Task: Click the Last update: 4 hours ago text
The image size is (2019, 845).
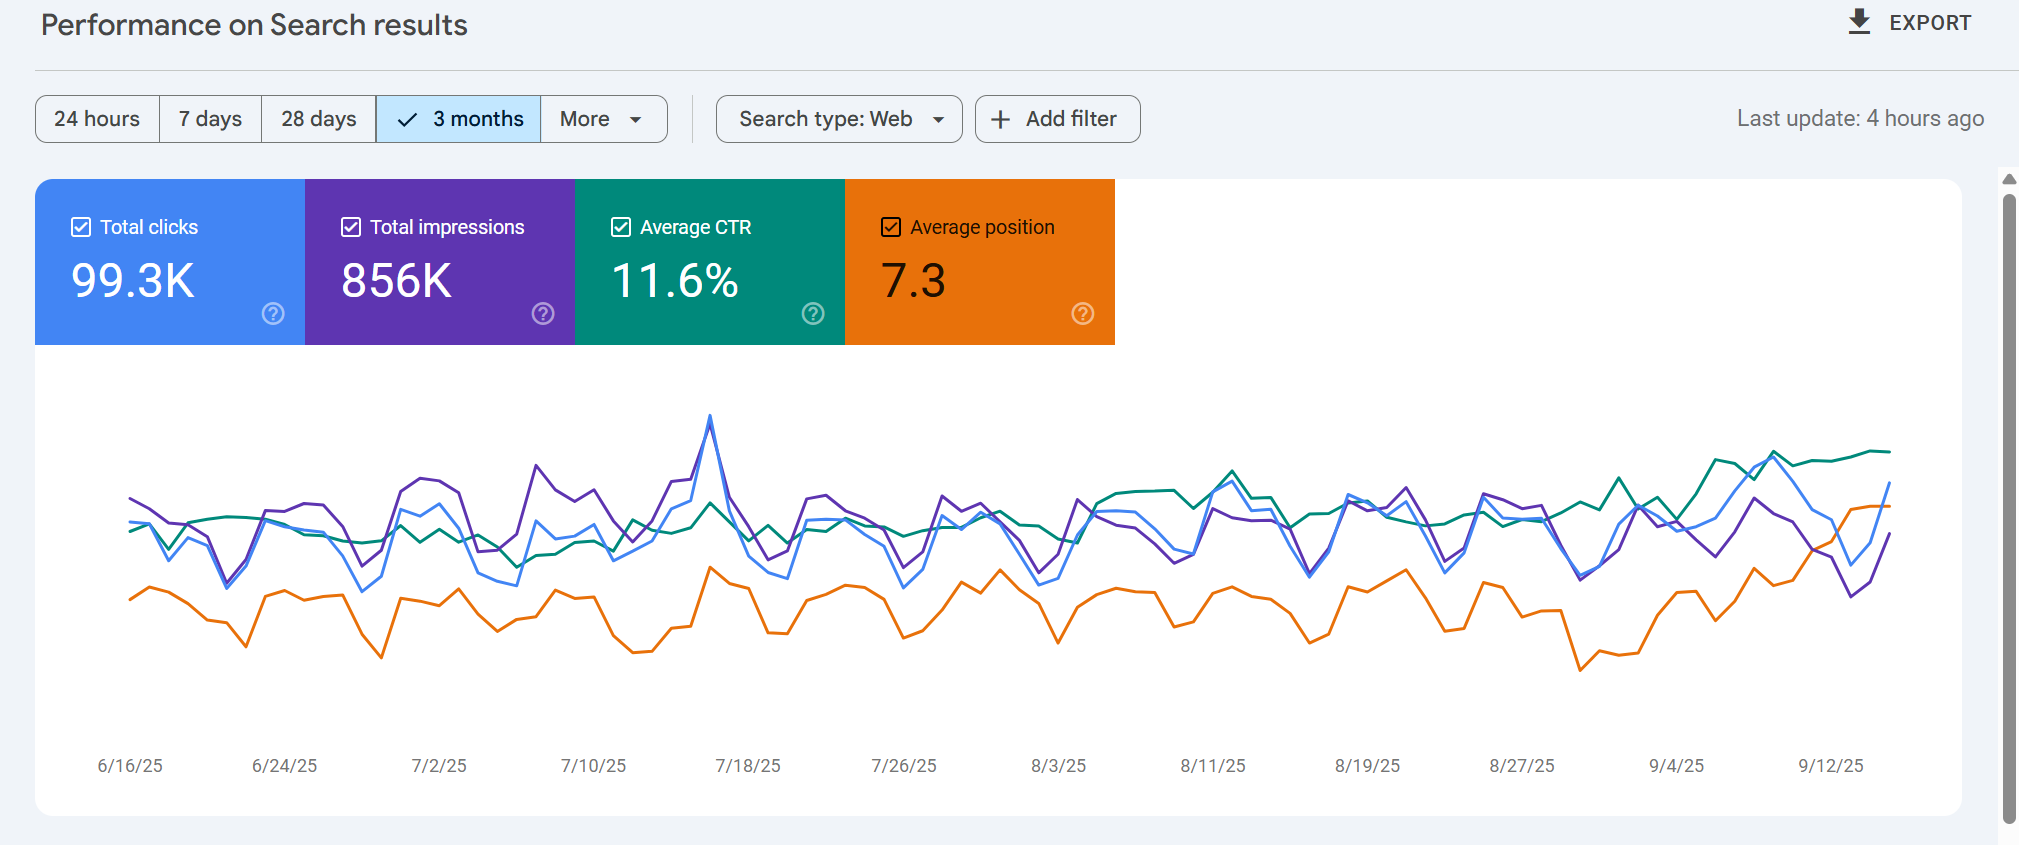Action: coord(1860,119)
